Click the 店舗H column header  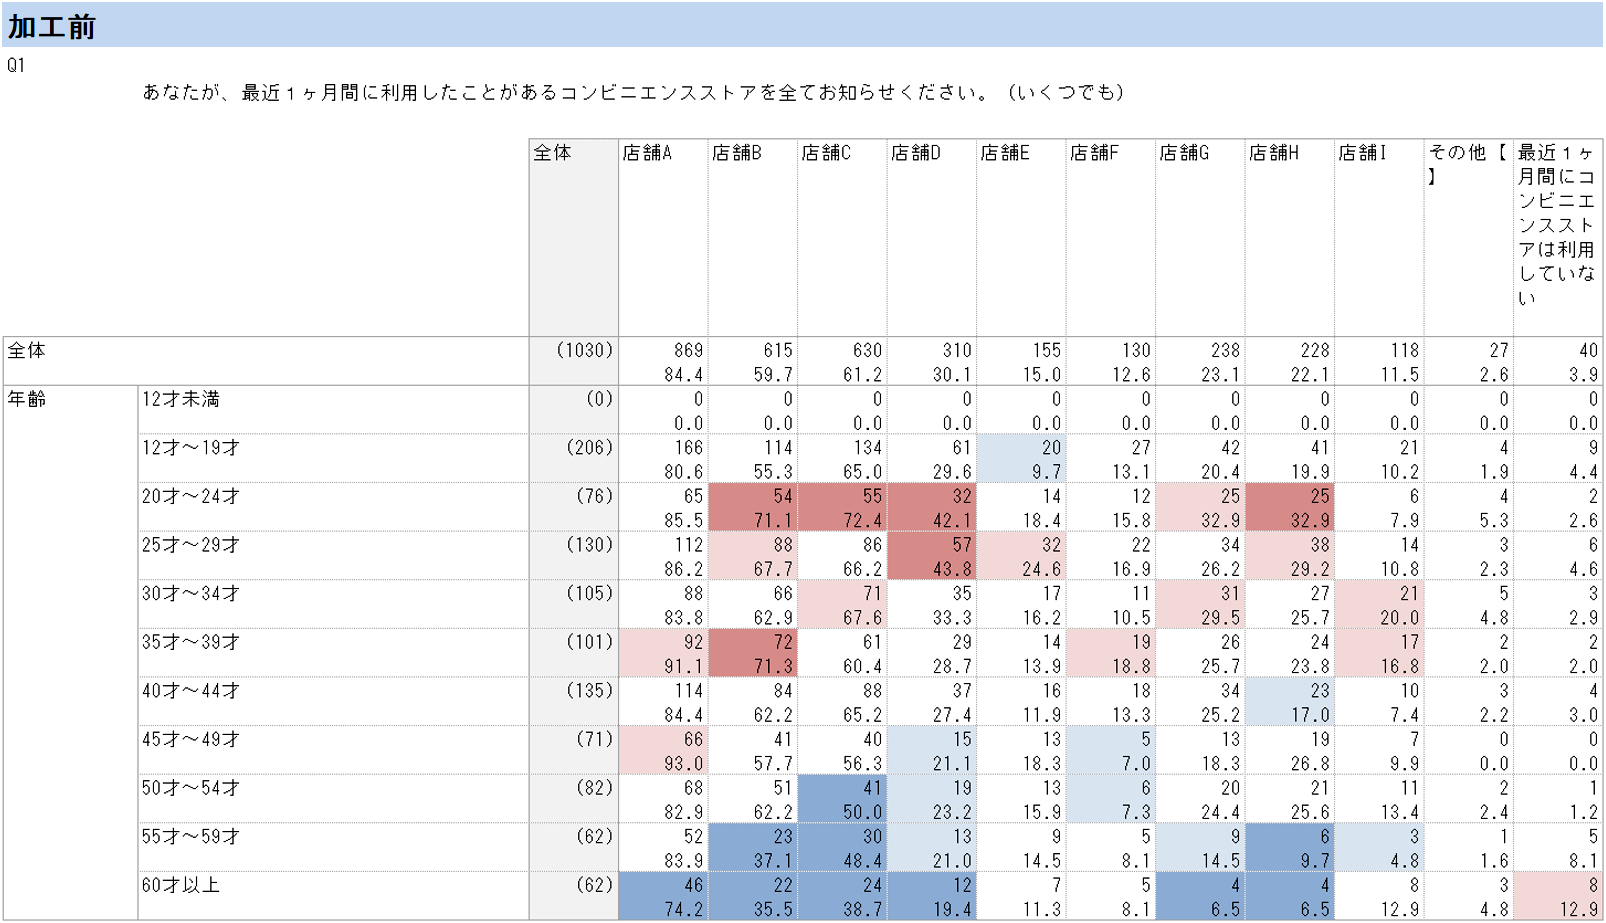(x=1290, y=237)
